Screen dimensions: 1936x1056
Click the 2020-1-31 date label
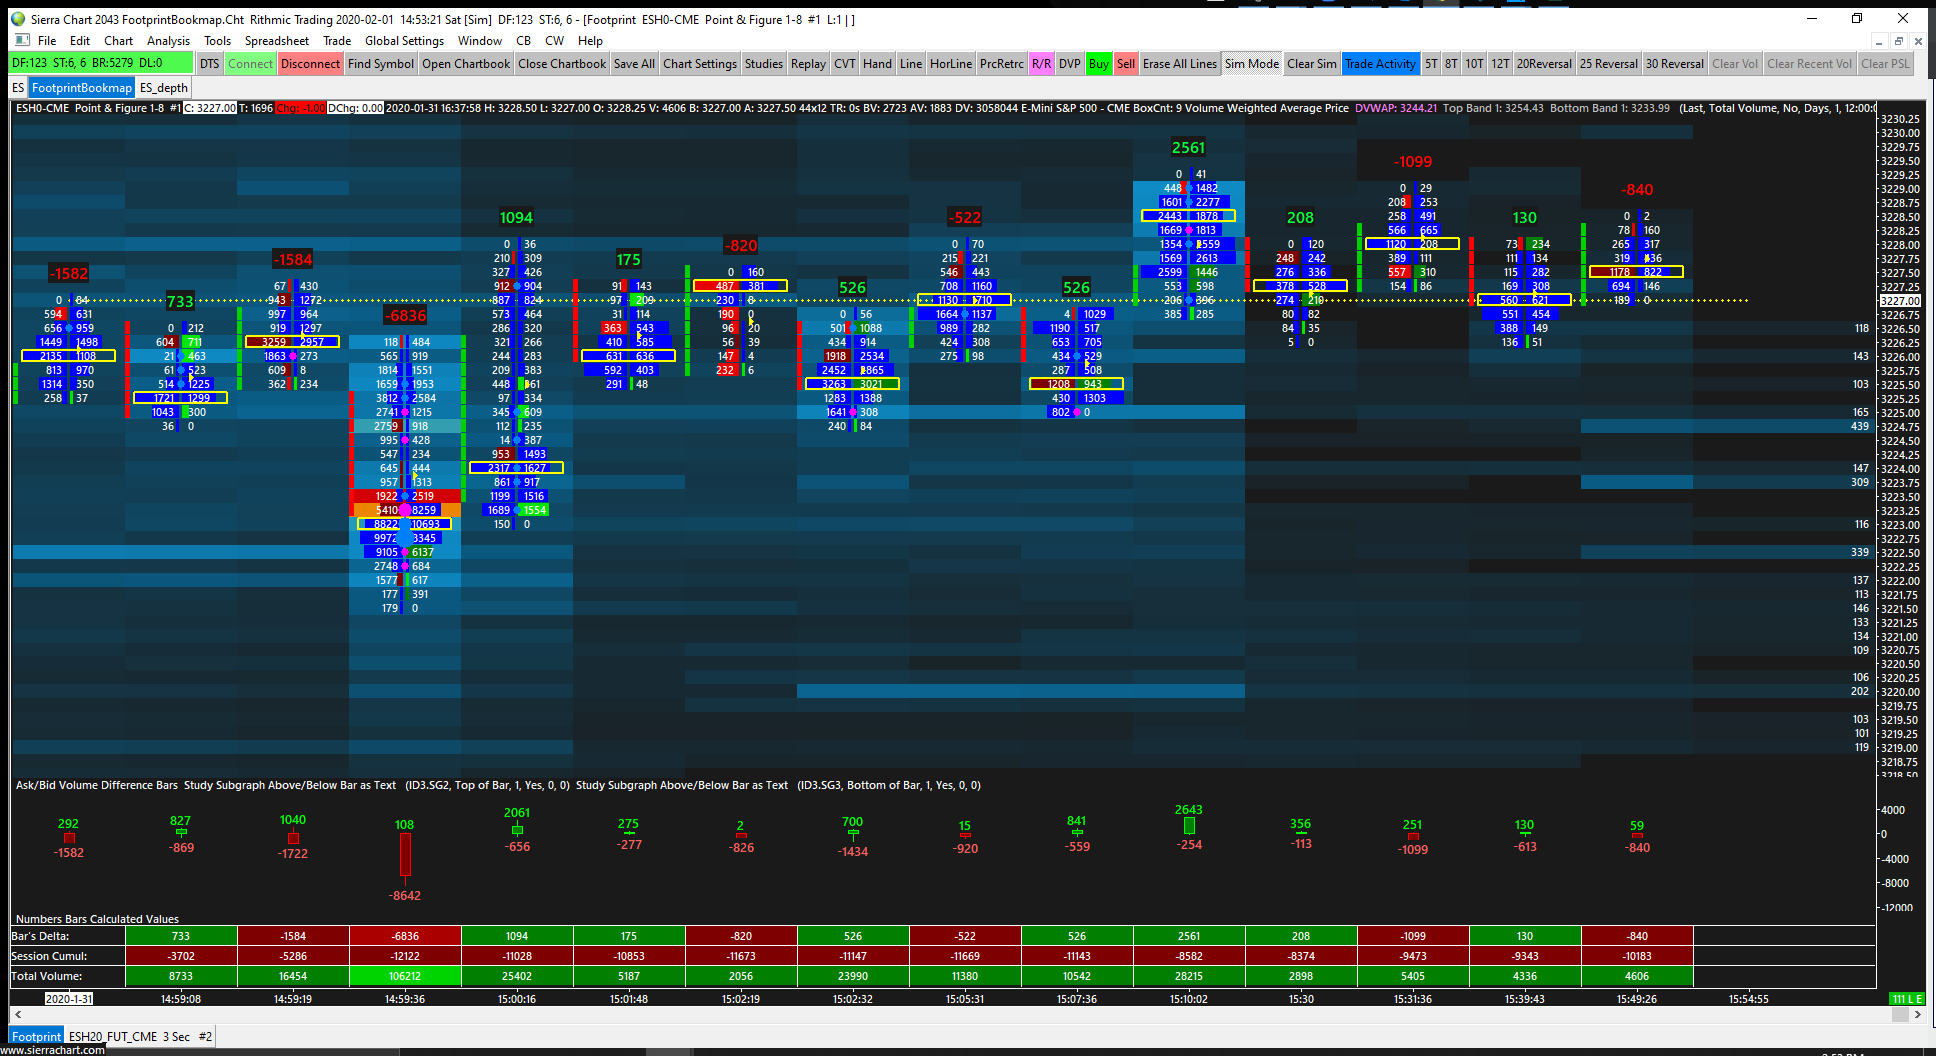[69, 999]
